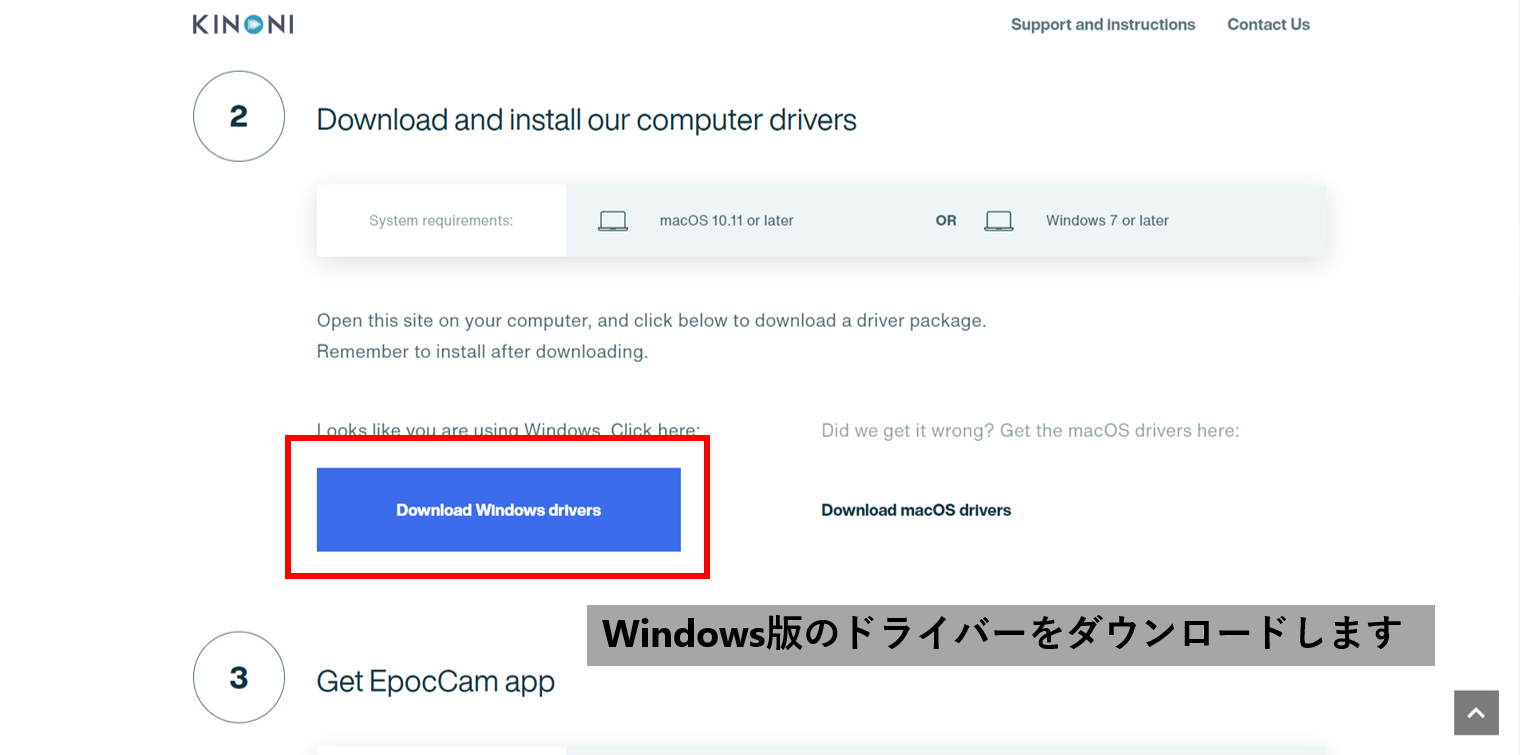Click the step 3 circled number

point(238,678)
